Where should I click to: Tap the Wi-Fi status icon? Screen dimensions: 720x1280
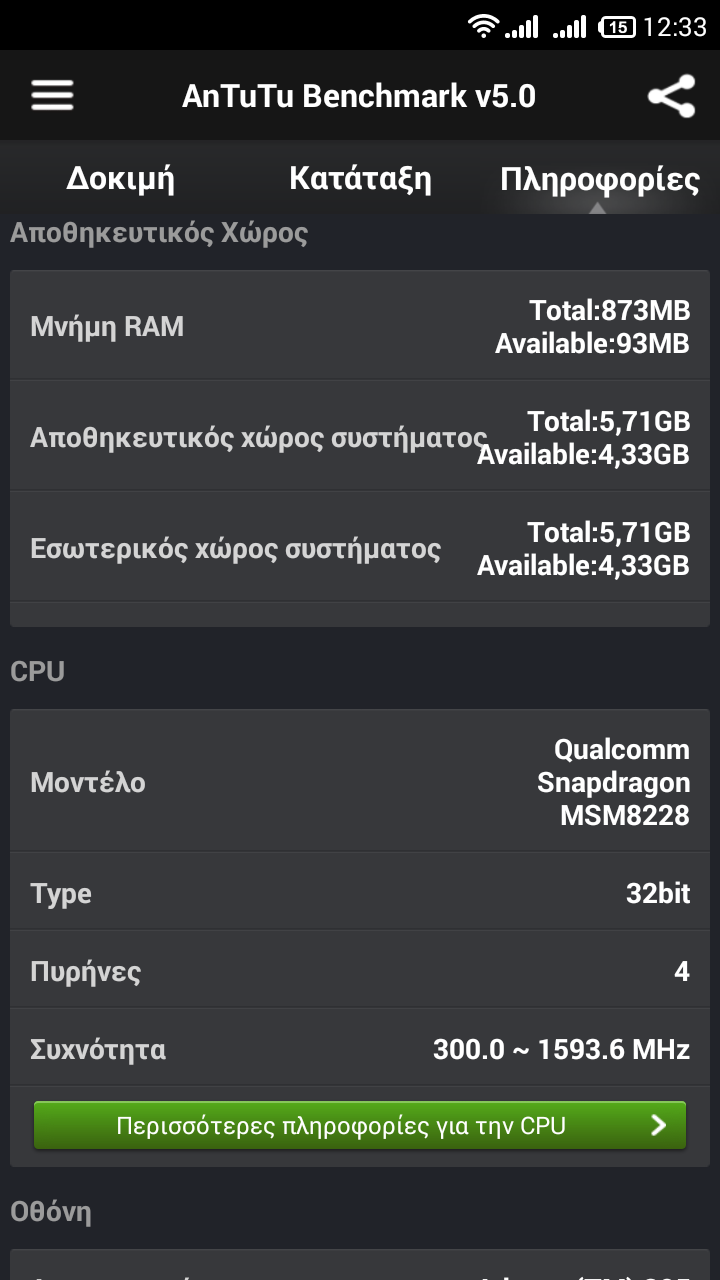point(483,27)
